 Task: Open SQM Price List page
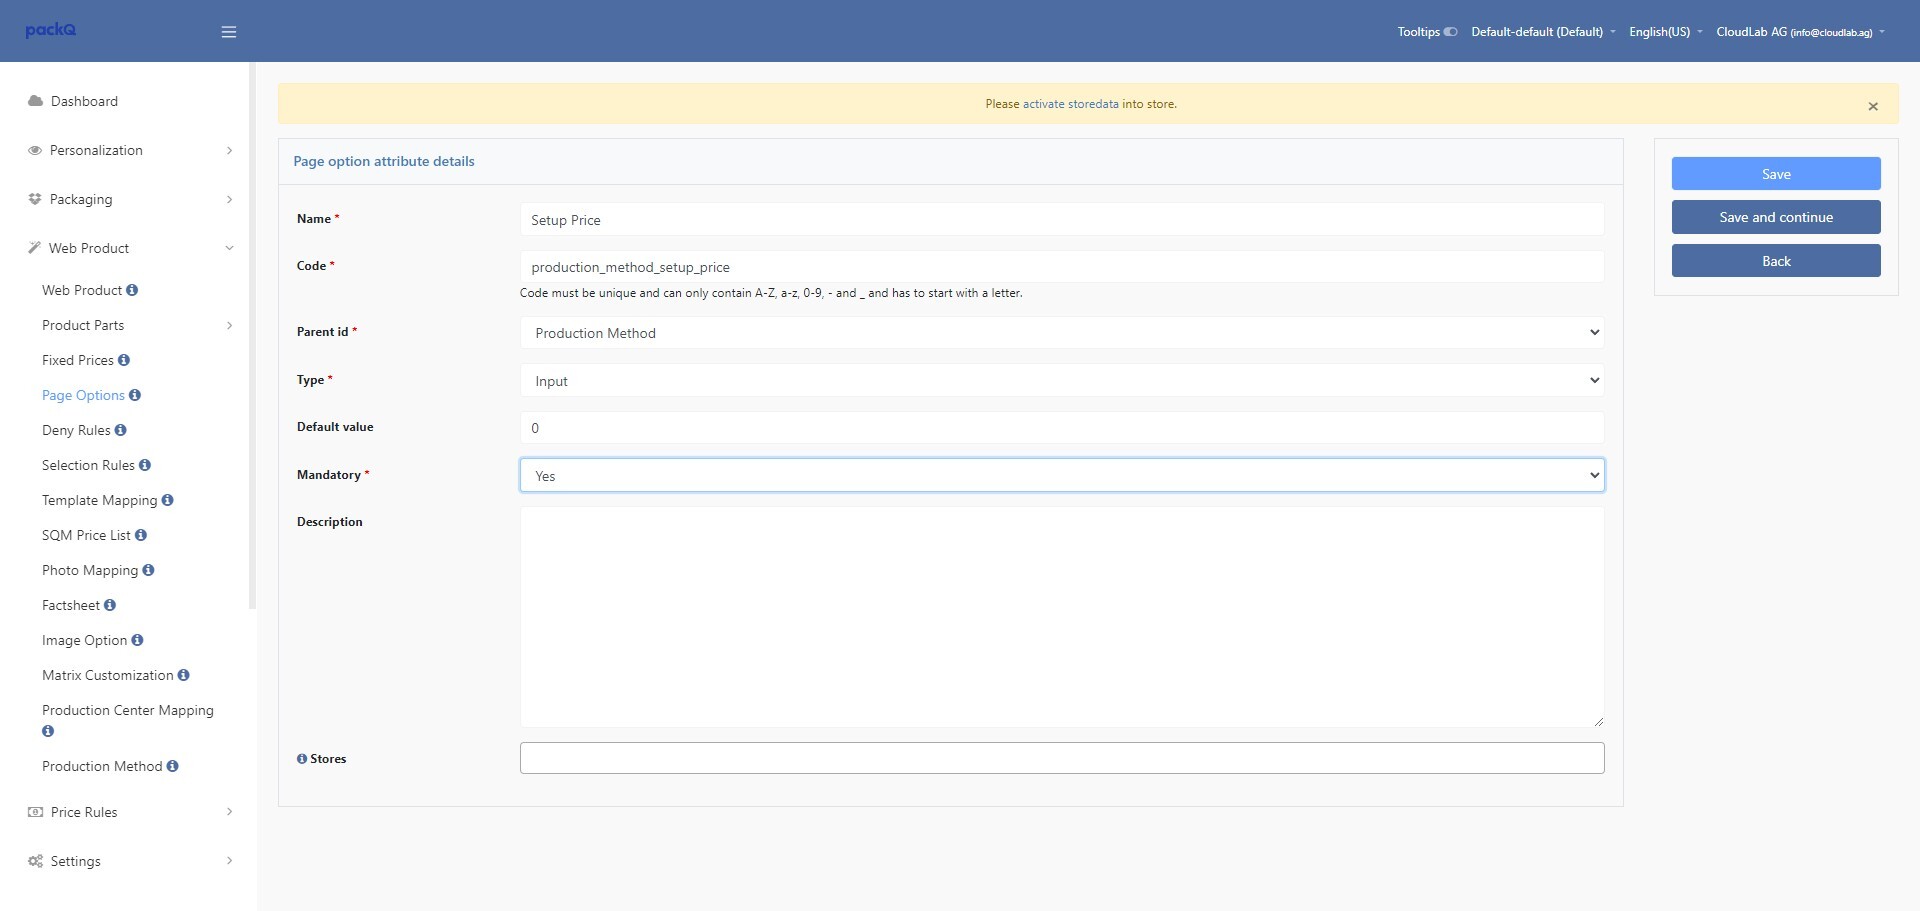coord(86,535)
